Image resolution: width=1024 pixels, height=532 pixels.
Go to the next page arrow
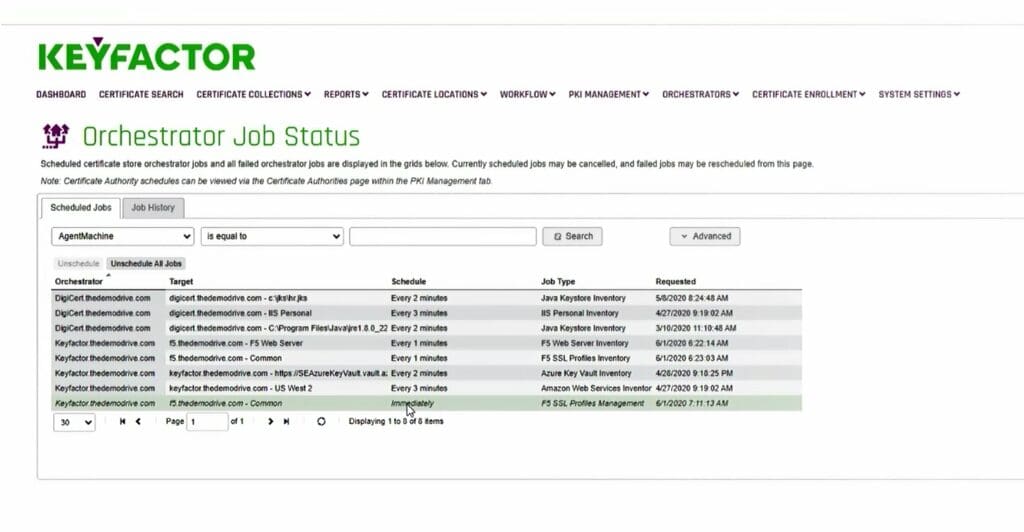click(270, 422)
